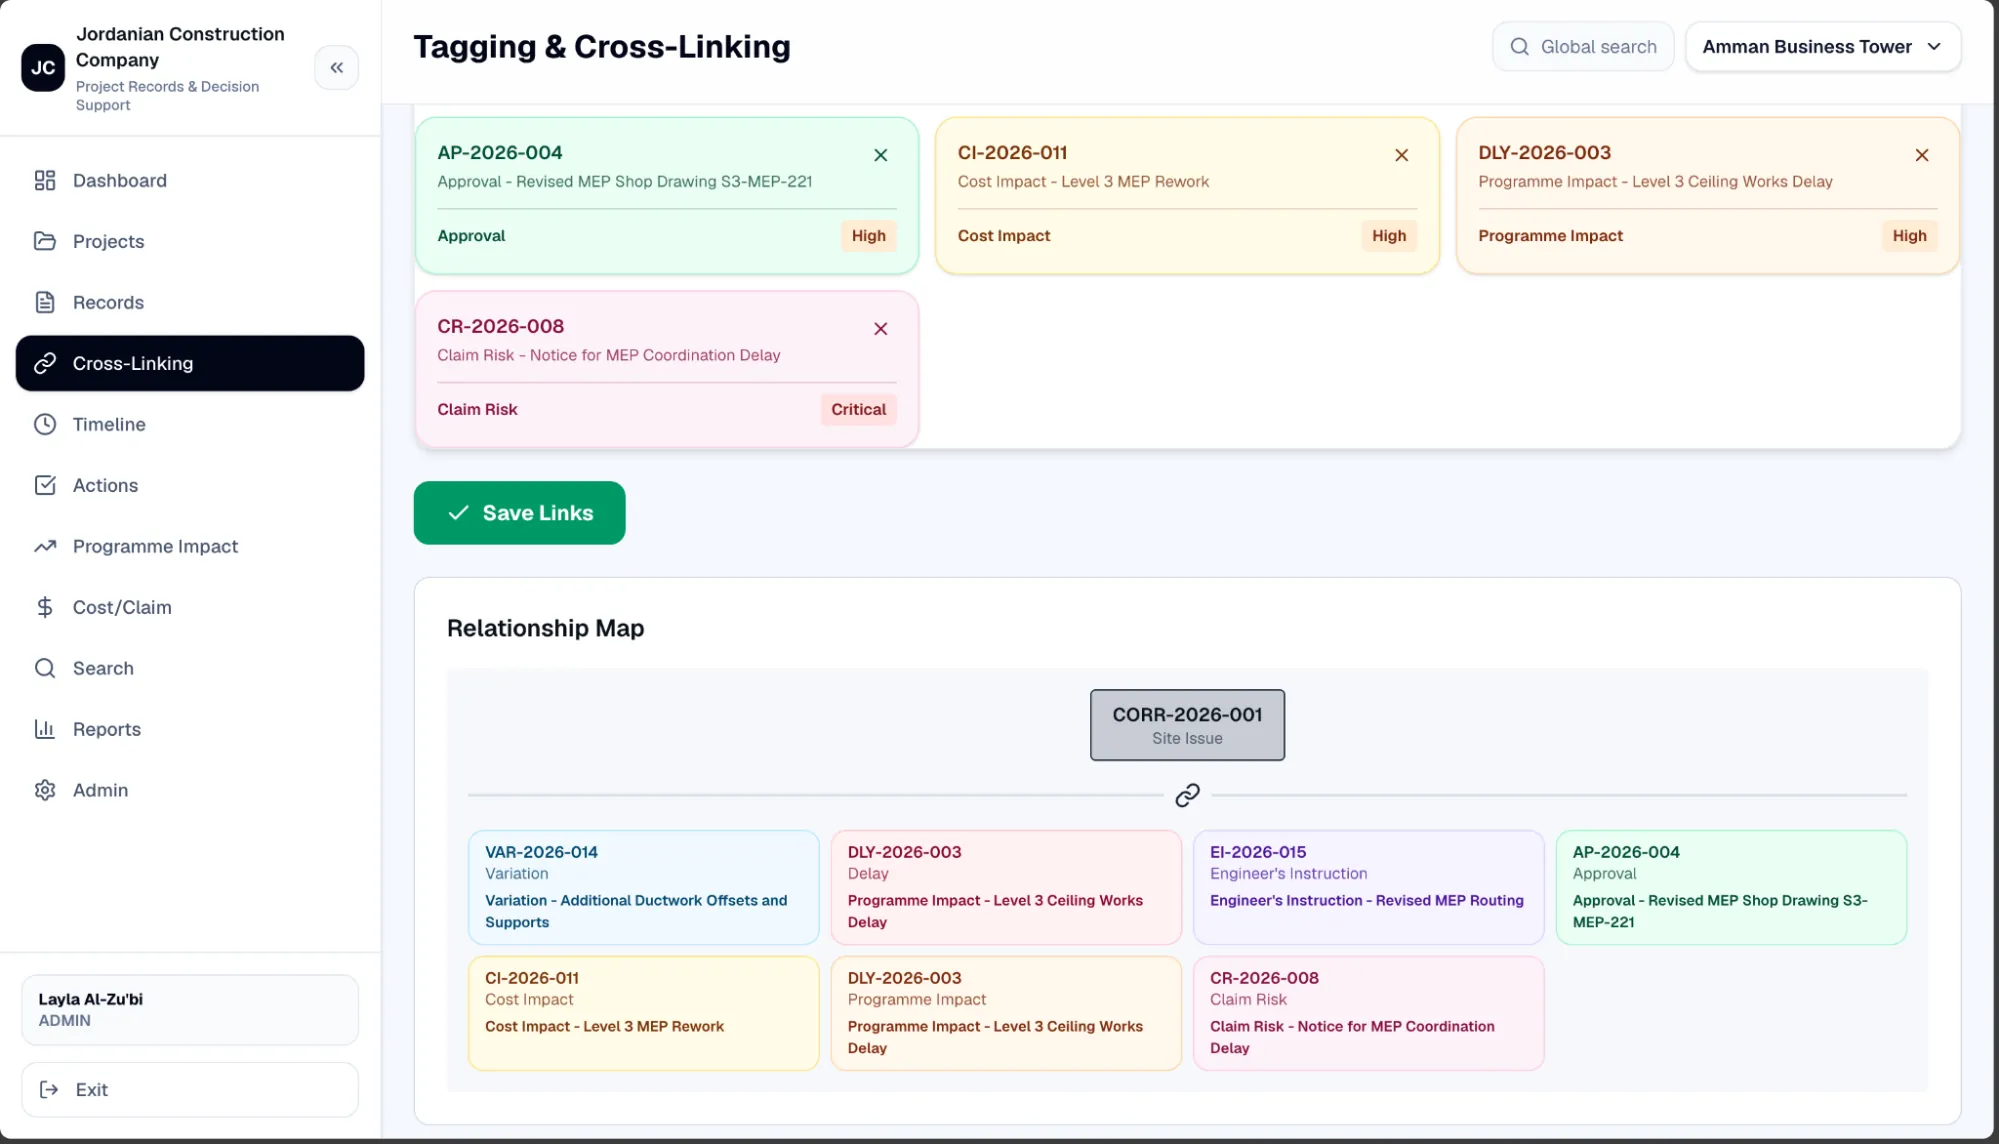Screen dimensions: 1999x1144
Task: Remove the CI-2026-011 linked card
Action: [1402, 155]
